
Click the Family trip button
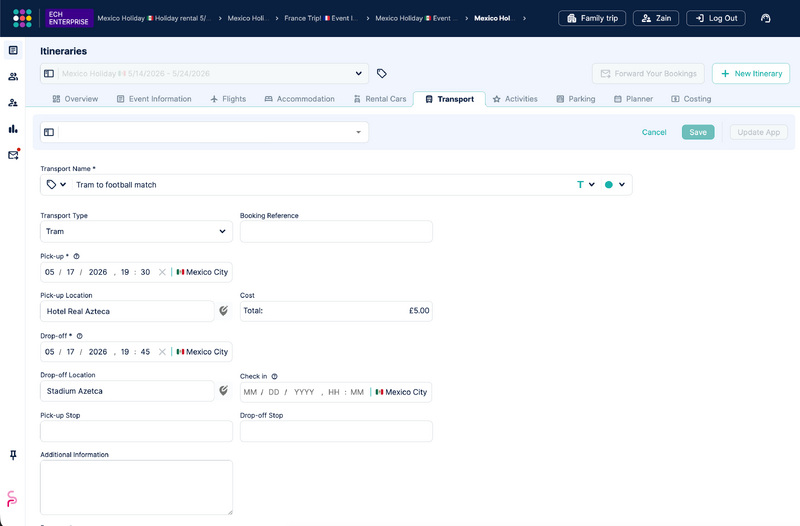(x=592, y=18)
